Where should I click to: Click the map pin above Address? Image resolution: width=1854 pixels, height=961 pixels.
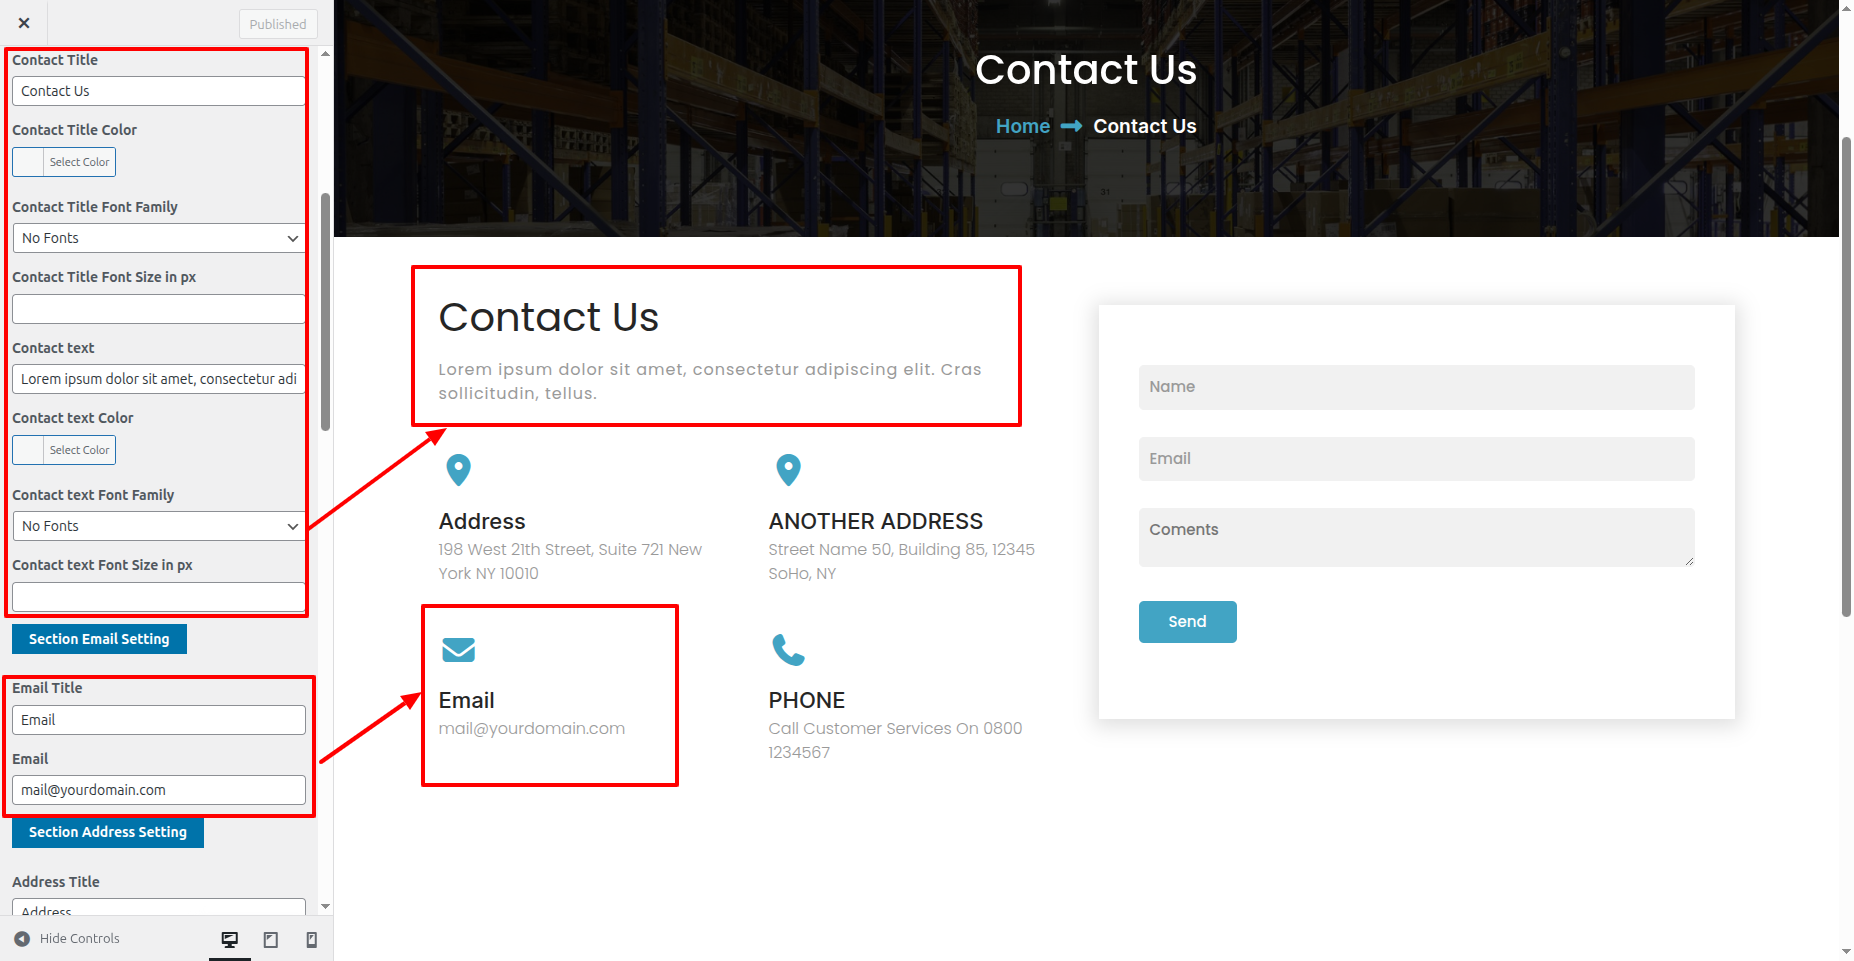(x=458, y=469)
